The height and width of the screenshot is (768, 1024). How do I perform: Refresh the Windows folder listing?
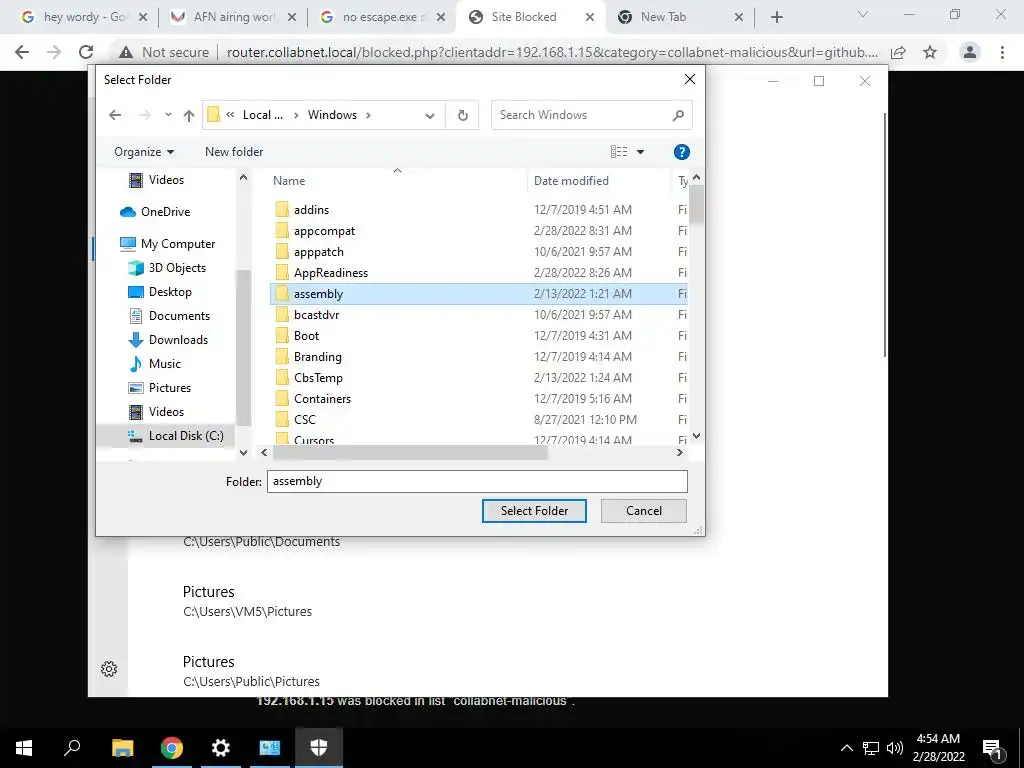[x=462, y=115]
